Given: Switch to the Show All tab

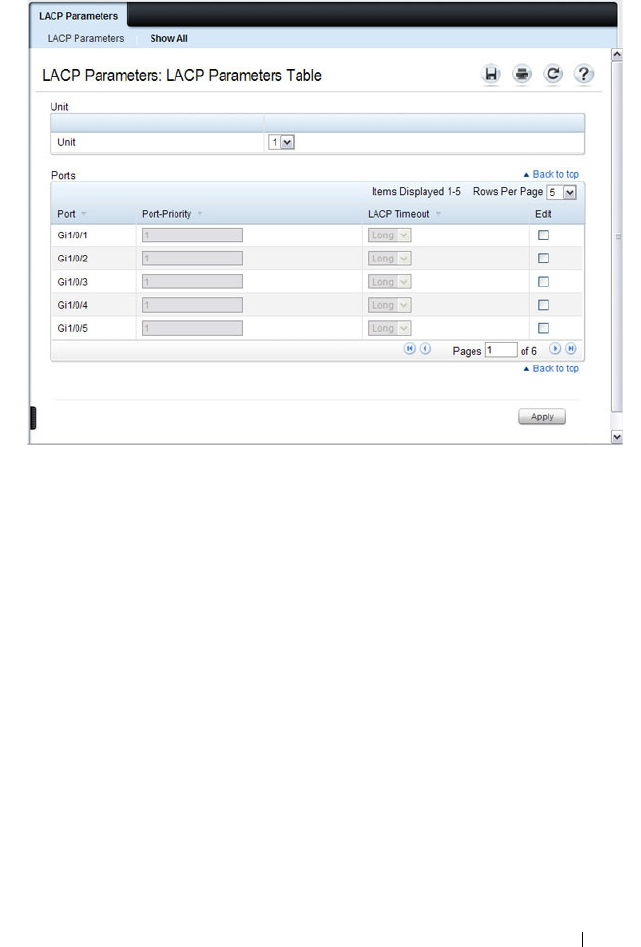Looking at the screenshot, I should point(169,38).
